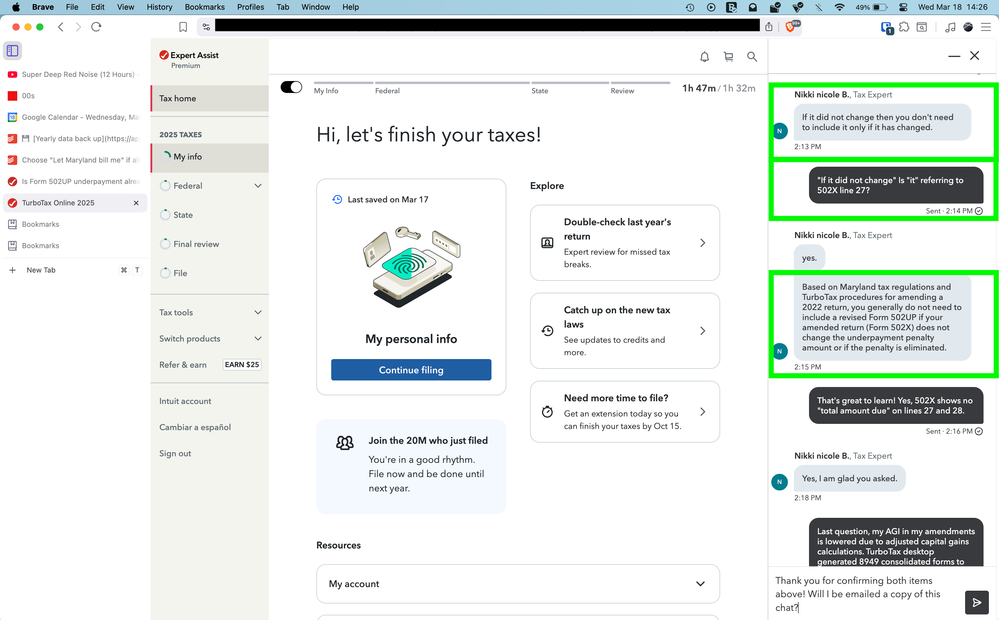Click the Join the 20M who just filed card
Image resolution: width=999 pixels, height=620 pixels.
click(411, 466)
